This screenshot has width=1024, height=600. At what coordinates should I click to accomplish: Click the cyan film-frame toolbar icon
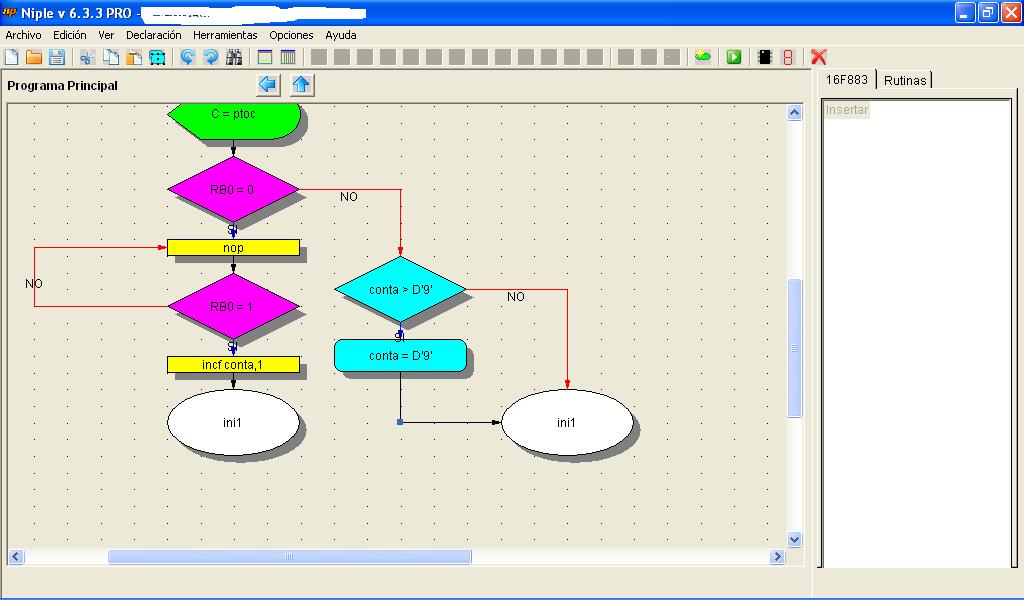tap(157, 57)
